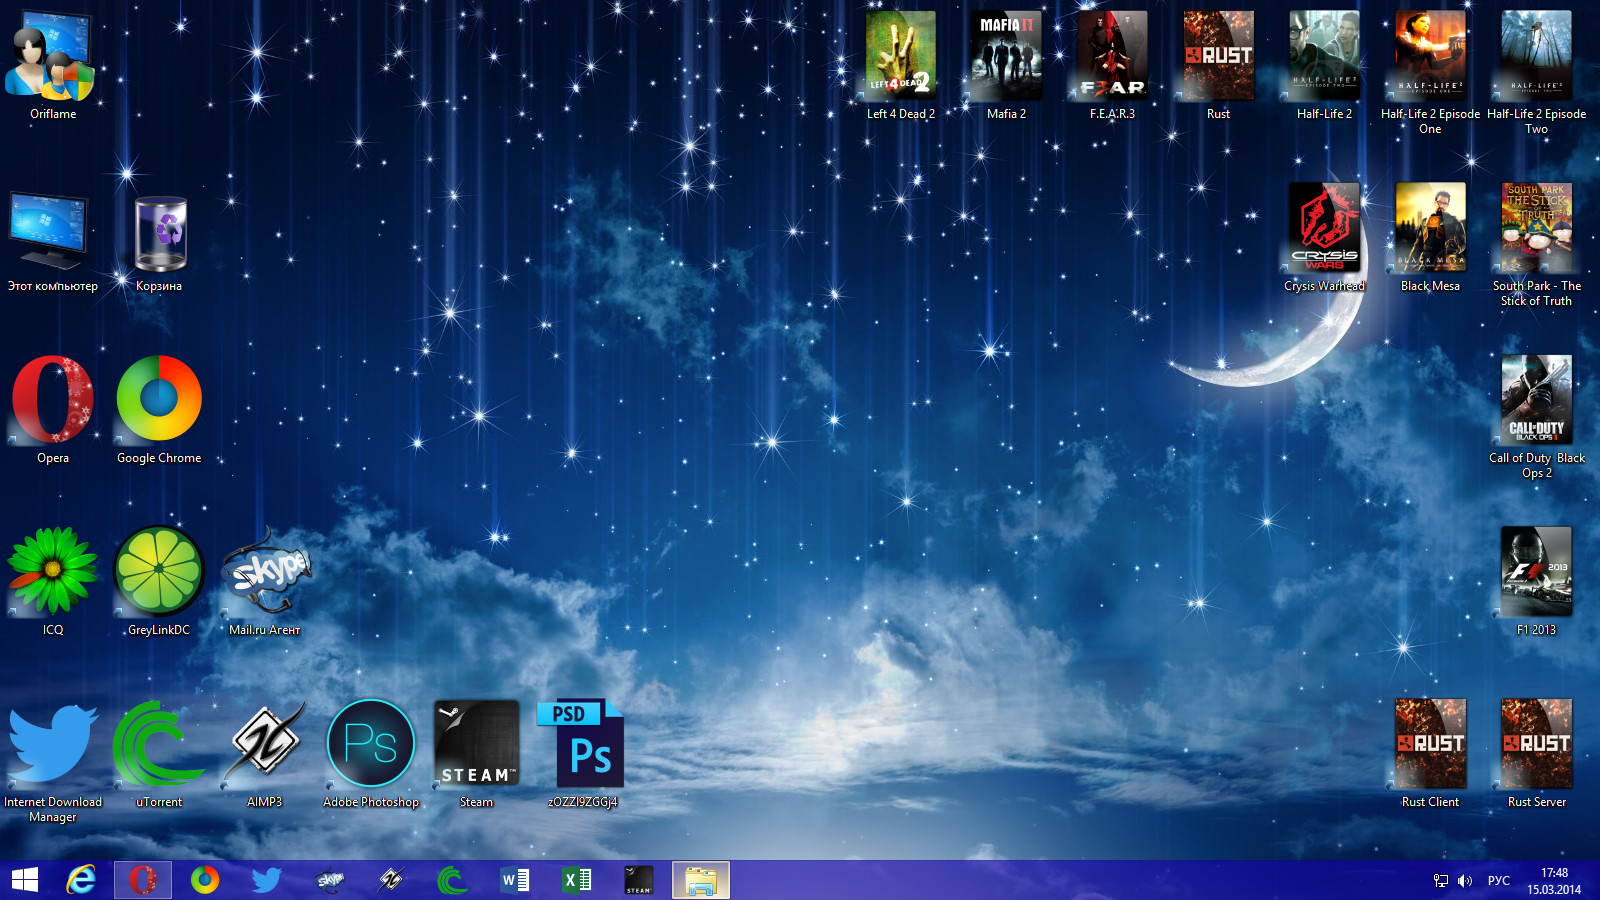Launch the Rust Client shortcut
Viewport: 1600px width, 900px height.
point(1431,755)
